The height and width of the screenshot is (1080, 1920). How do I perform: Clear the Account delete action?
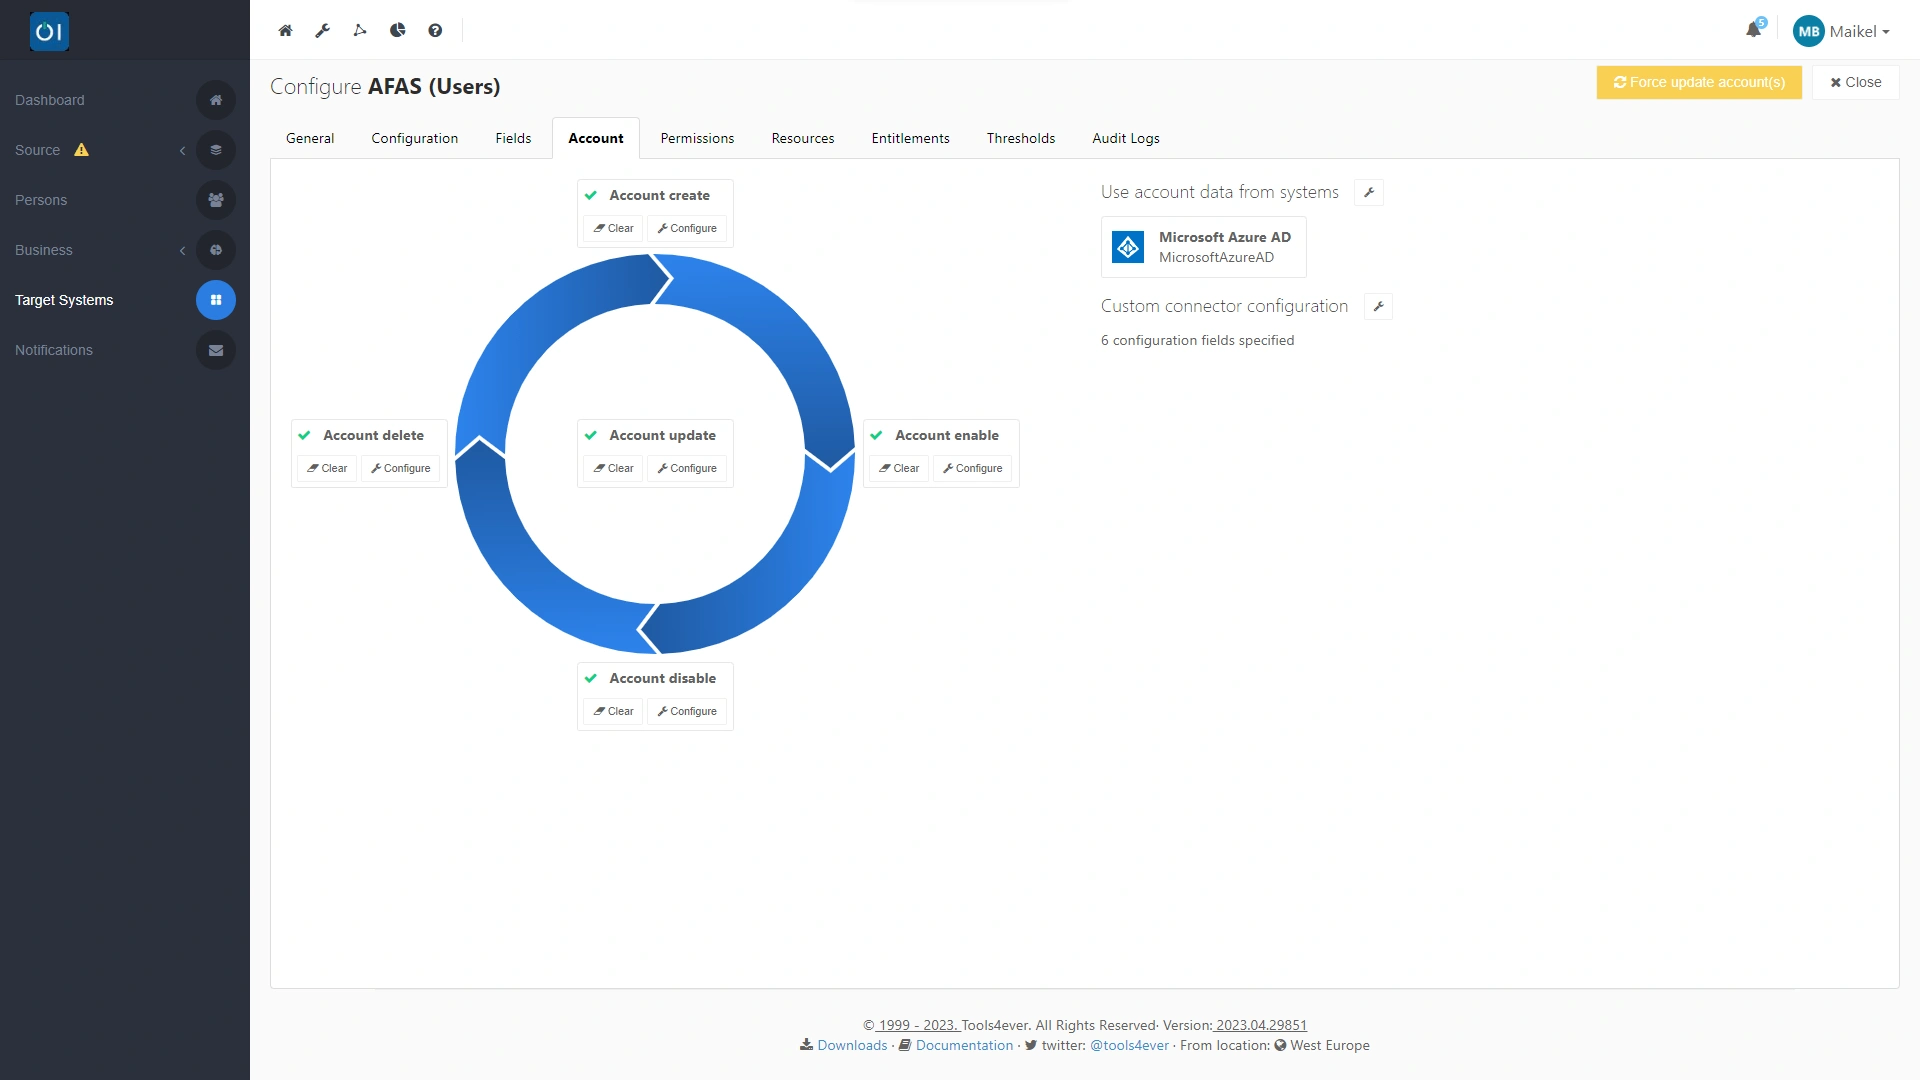point(327,468)
